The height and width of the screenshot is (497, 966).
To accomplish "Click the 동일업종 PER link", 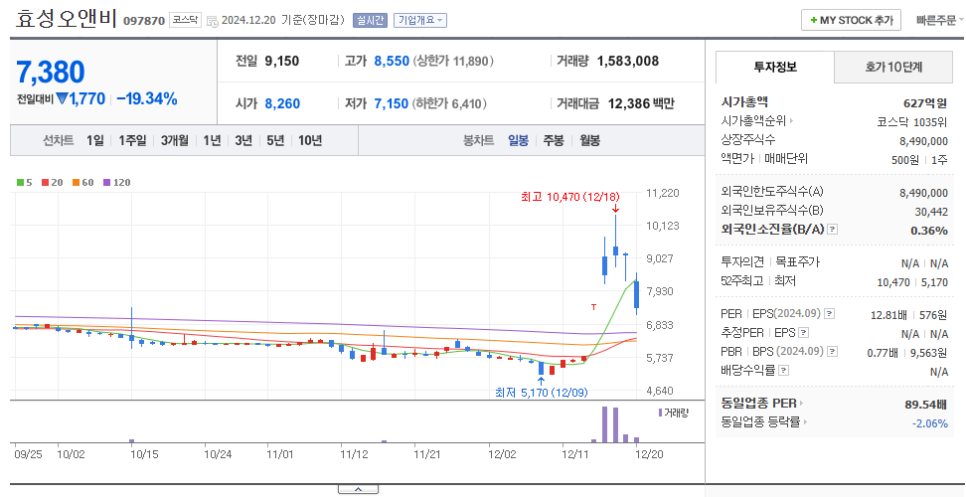I will pos(759,404).
